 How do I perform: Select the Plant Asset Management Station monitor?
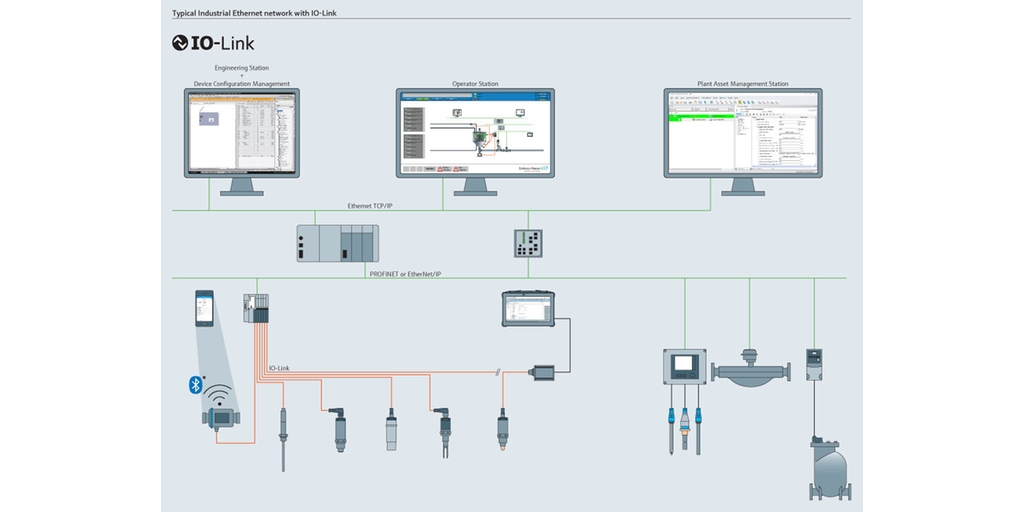pyautogui.click(x=743, y=142)
